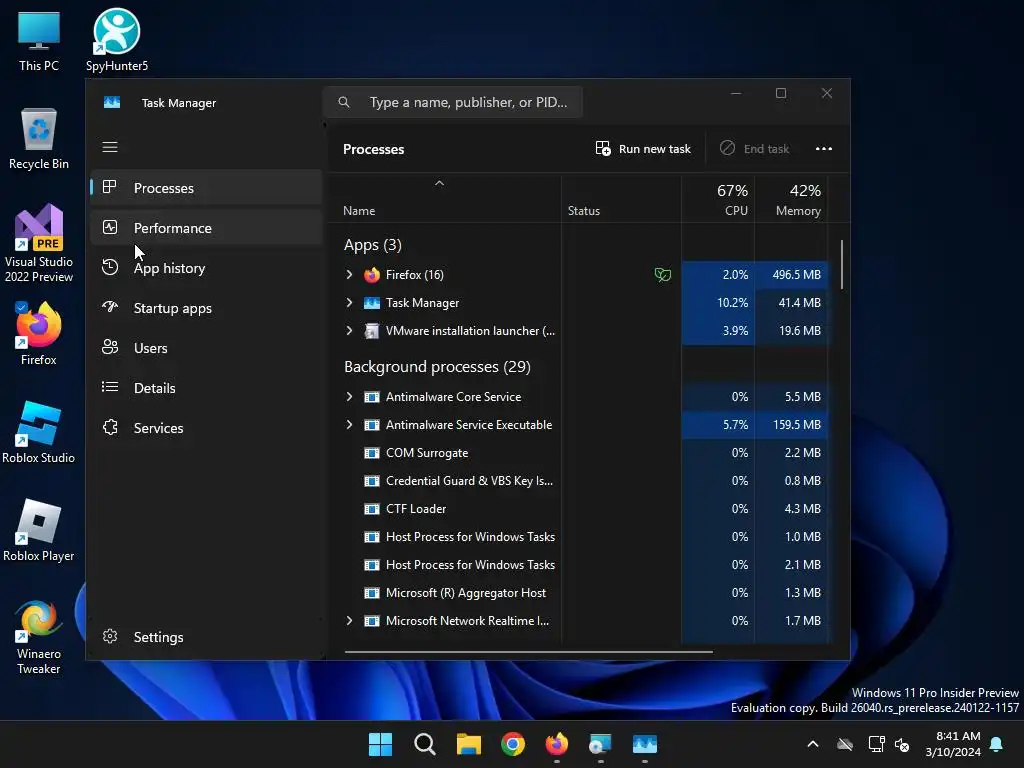Open This PC desktop icon
1024x768 pixels.
(39, 40)
